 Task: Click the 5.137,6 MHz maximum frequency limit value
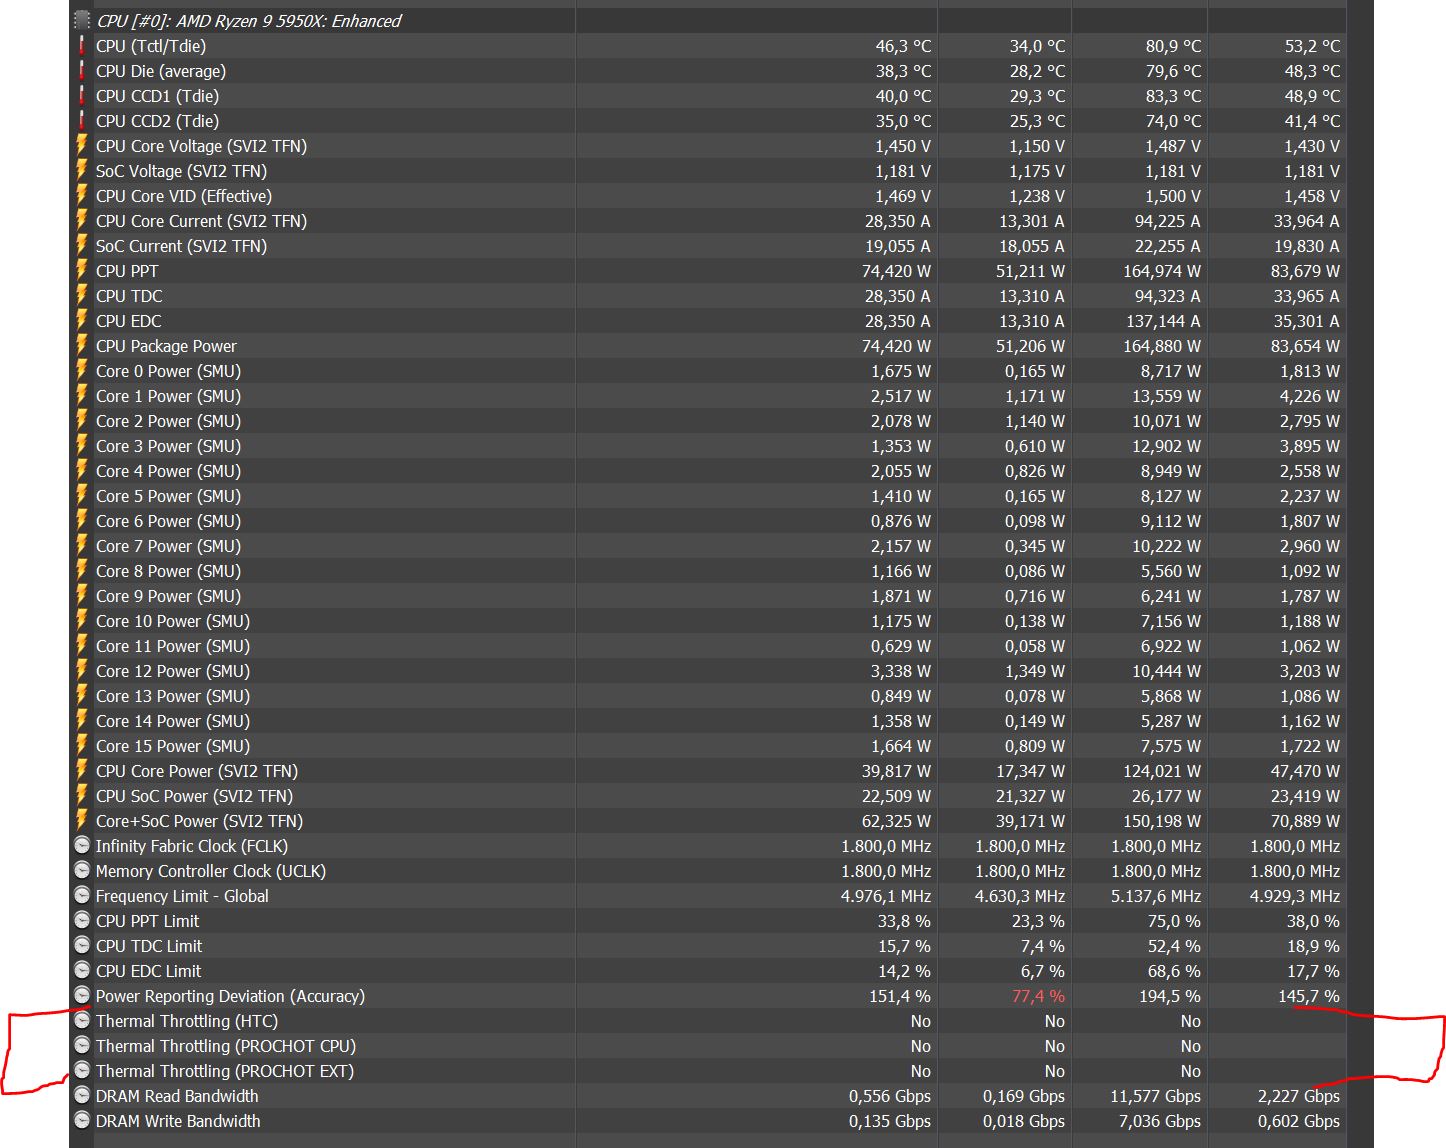tap(1156, 896)
